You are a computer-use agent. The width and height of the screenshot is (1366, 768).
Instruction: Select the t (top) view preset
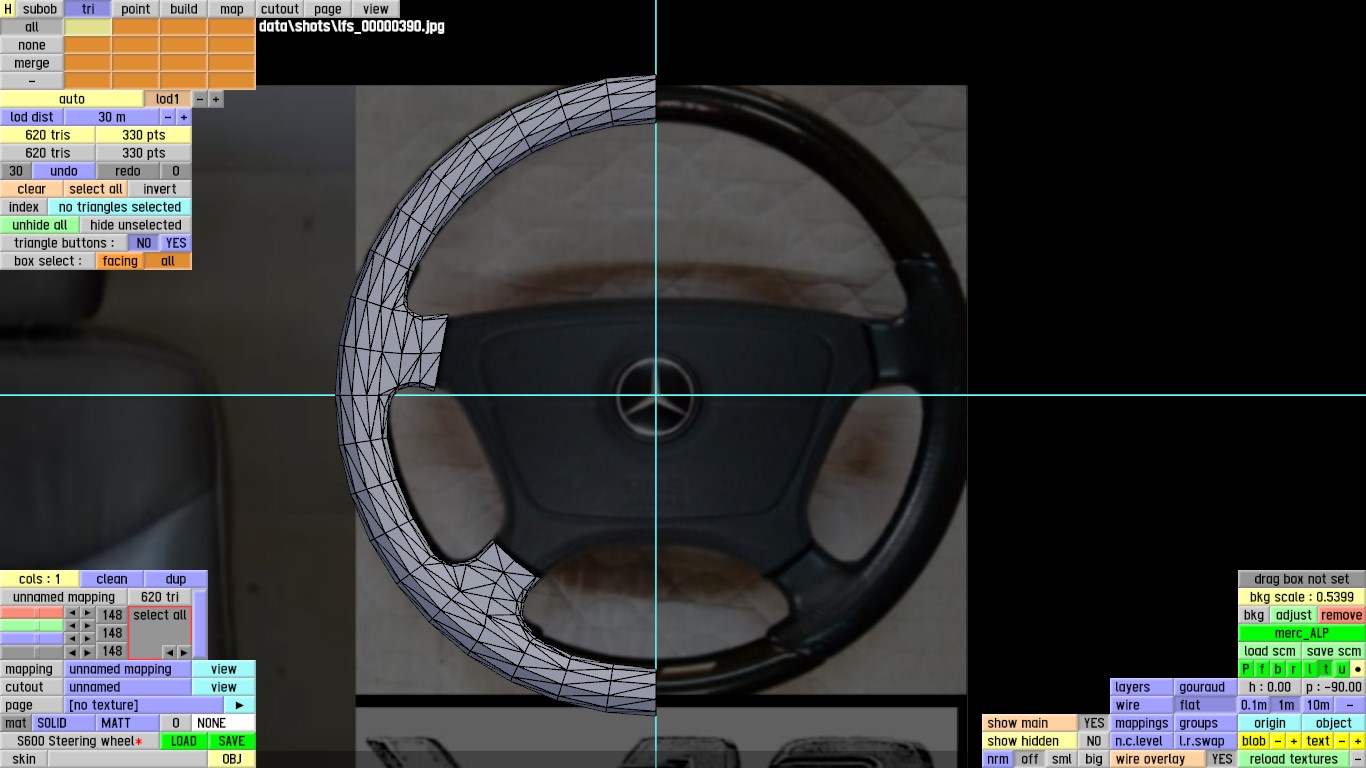pyautogui.click(x=1326, y=669)
